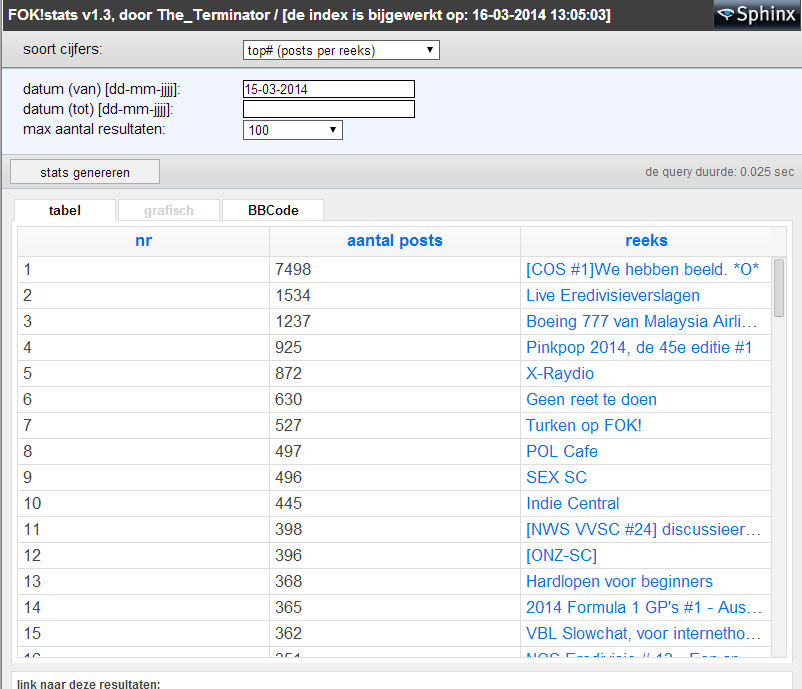Screen dimensions: 802x689
Task: Open the Turken op FOK! link
Action: click(584, 425)
